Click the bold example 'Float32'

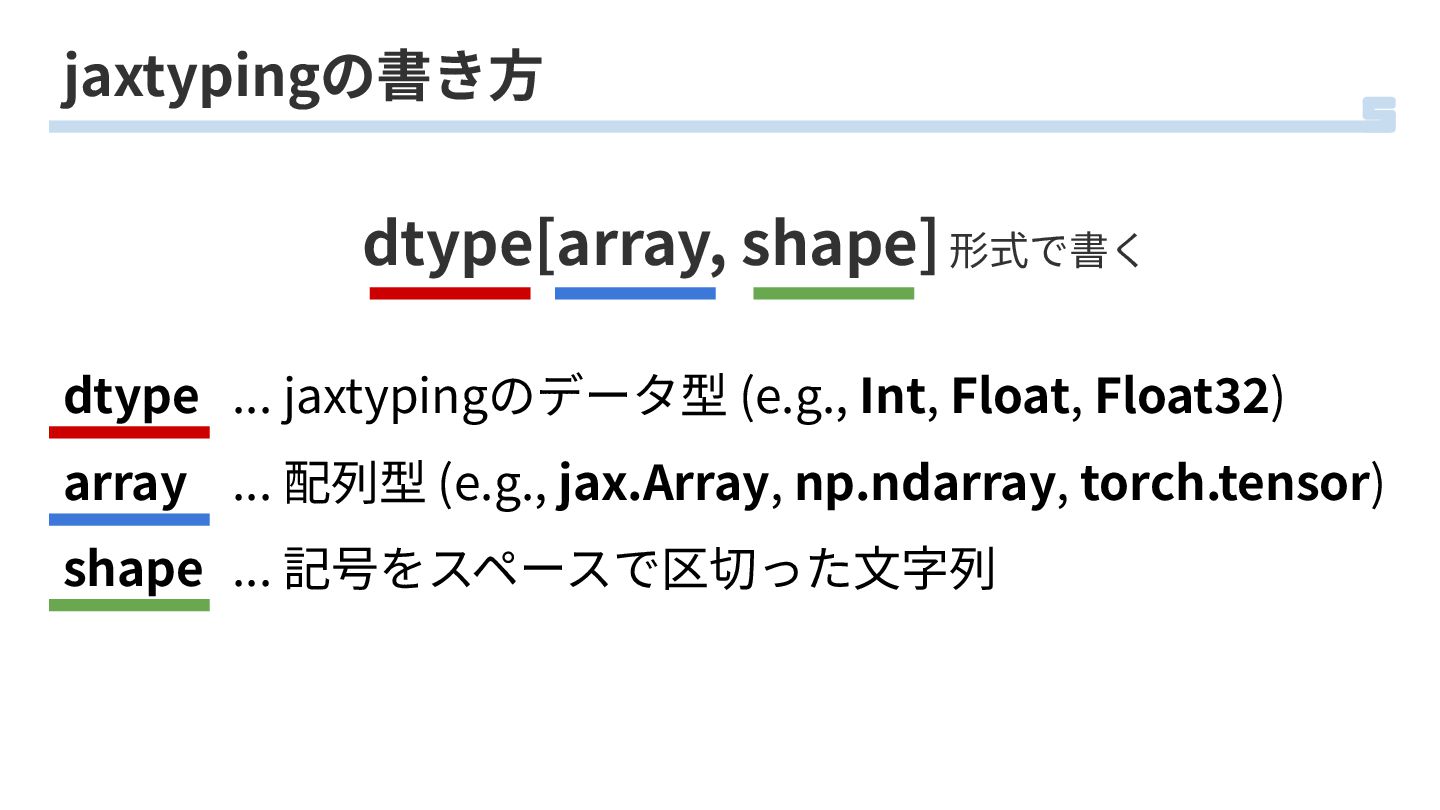tap(1182, 396)
